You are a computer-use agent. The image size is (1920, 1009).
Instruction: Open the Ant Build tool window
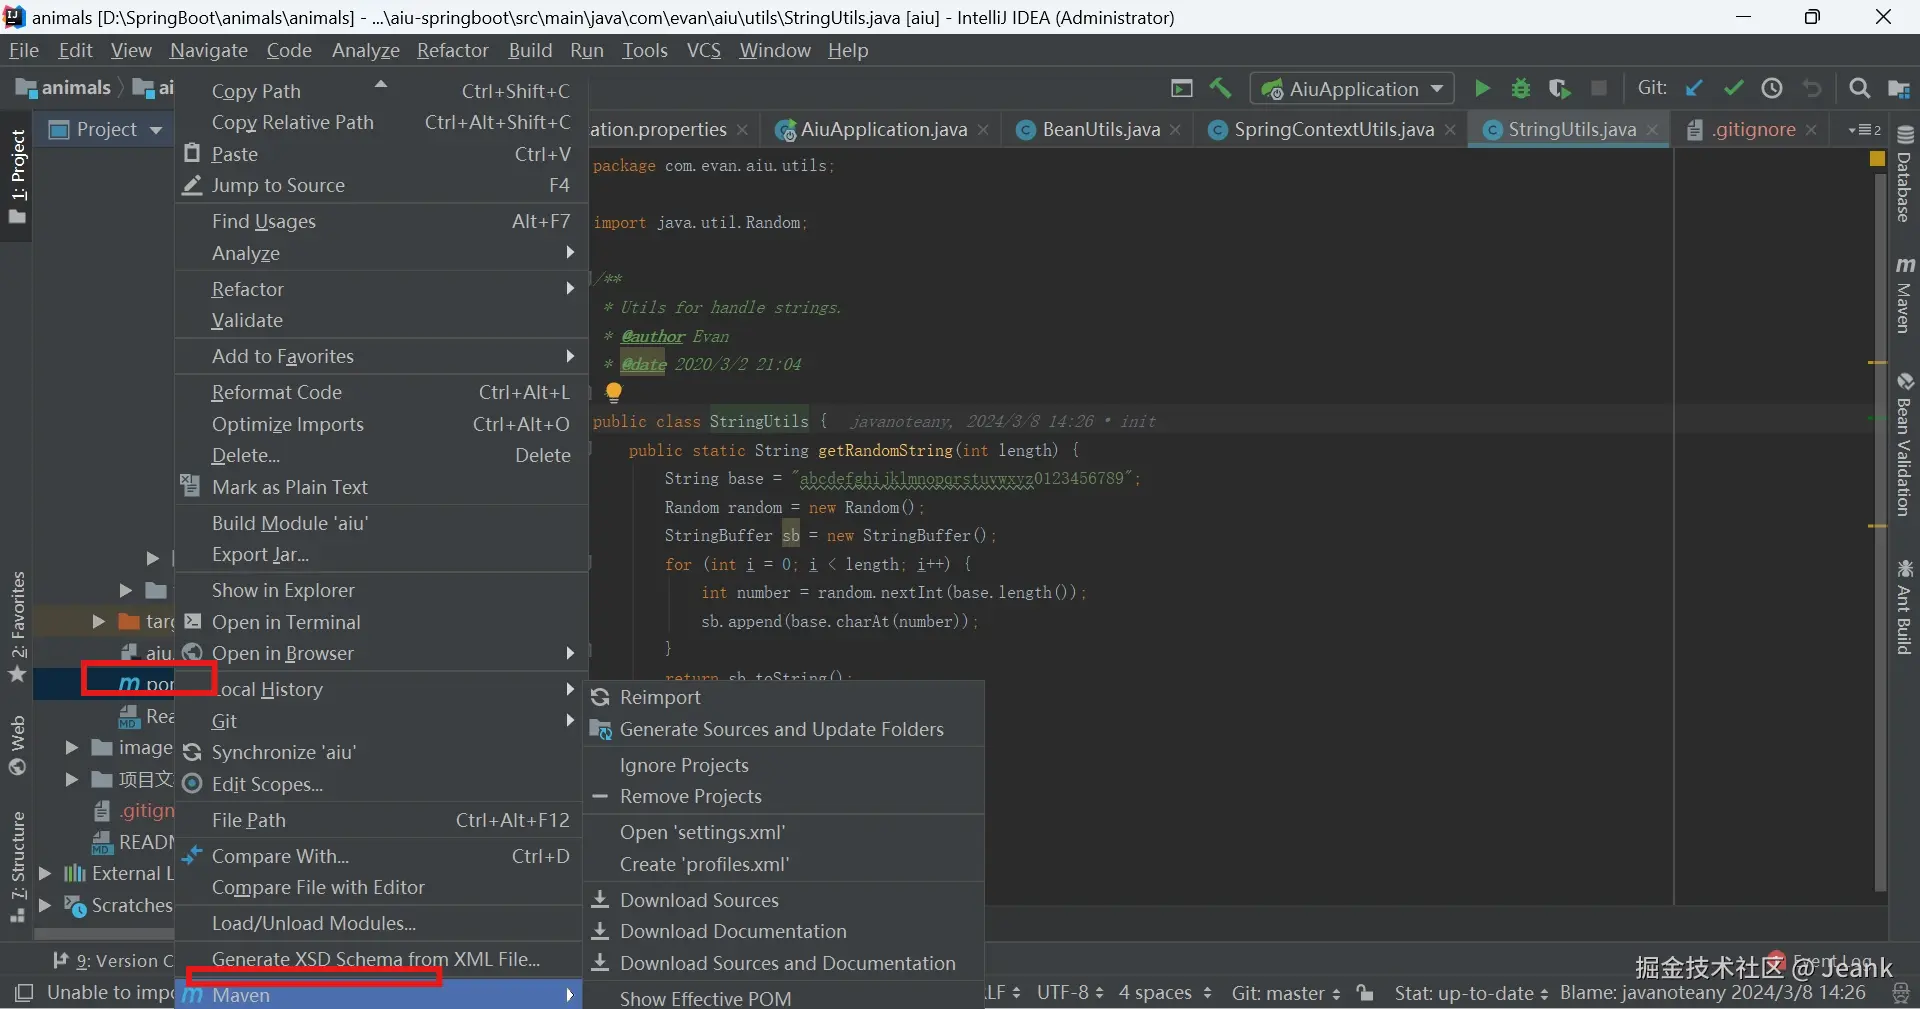[x=1904, y=607]
